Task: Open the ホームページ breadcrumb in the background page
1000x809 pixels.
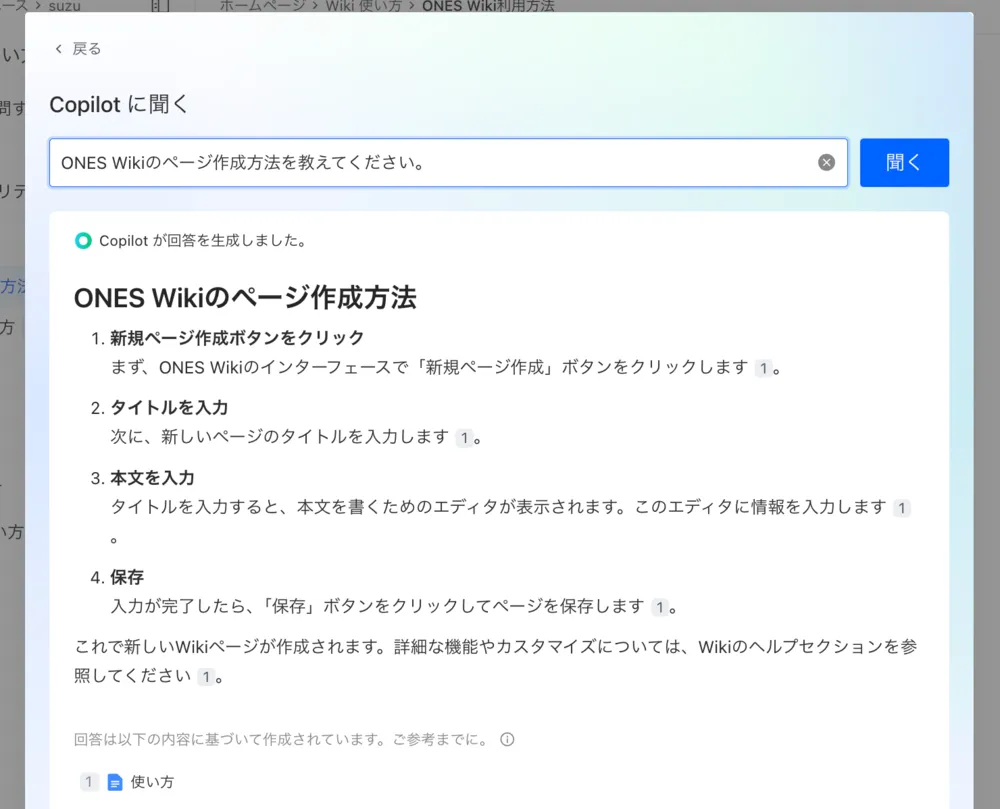Action: pyautogui.click(x=263, y=6)
